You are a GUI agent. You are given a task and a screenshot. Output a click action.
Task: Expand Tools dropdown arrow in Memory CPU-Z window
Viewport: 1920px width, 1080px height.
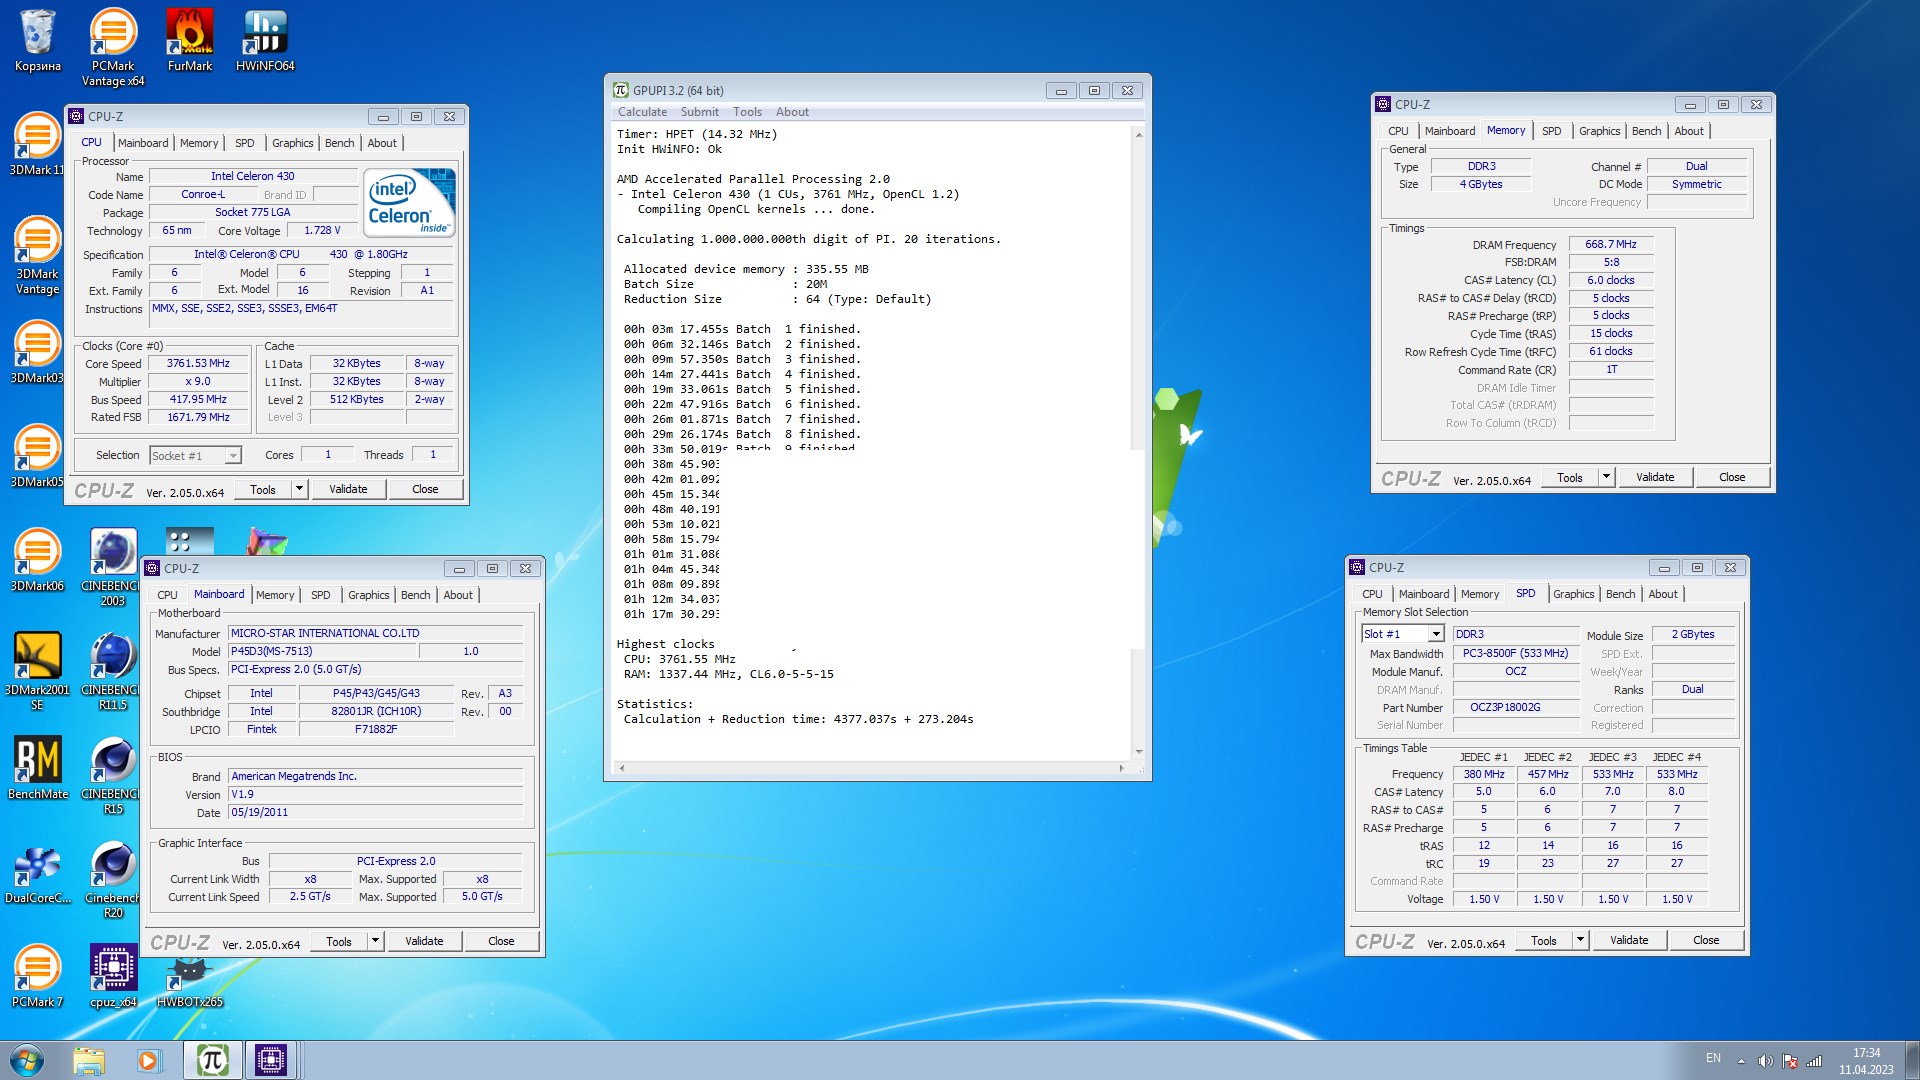coord(1606,477)
